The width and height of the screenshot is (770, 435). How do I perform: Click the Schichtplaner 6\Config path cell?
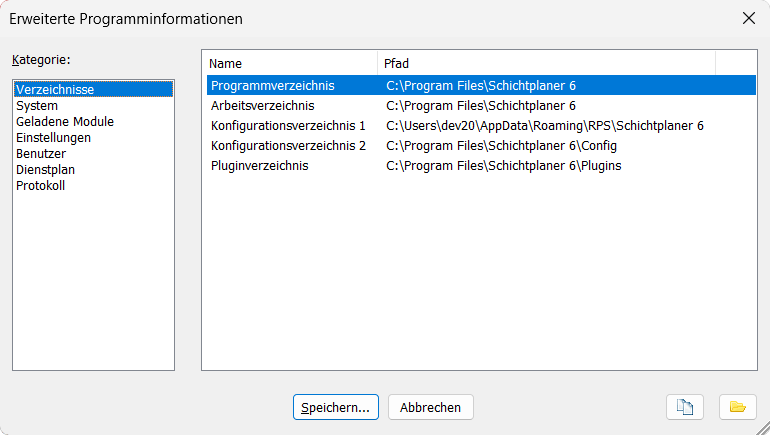[501, 146]
